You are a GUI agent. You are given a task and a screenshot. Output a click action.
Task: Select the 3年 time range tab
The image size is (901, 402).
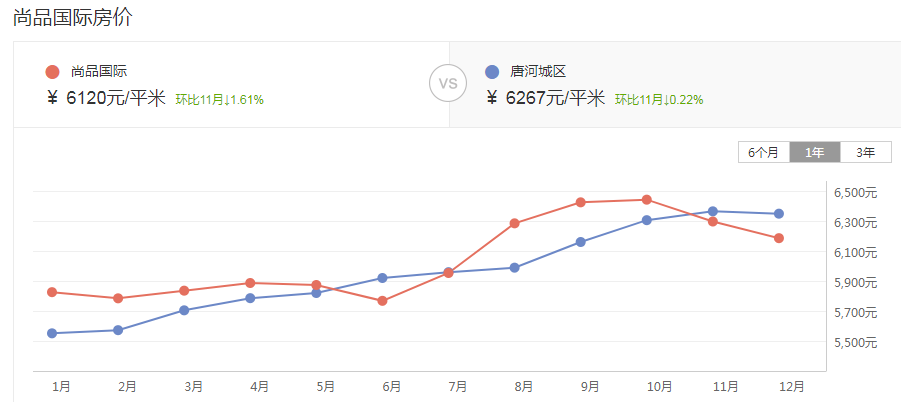(864, 152)
